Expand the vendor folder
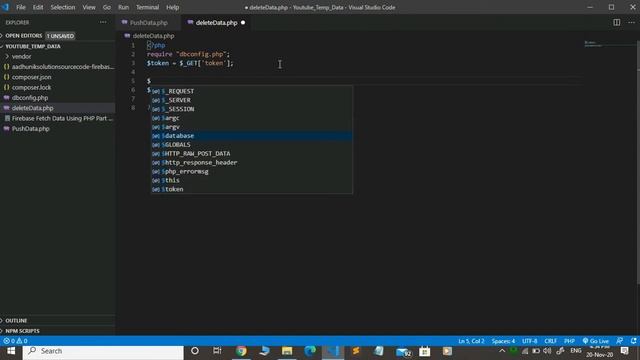 [21, 56]
